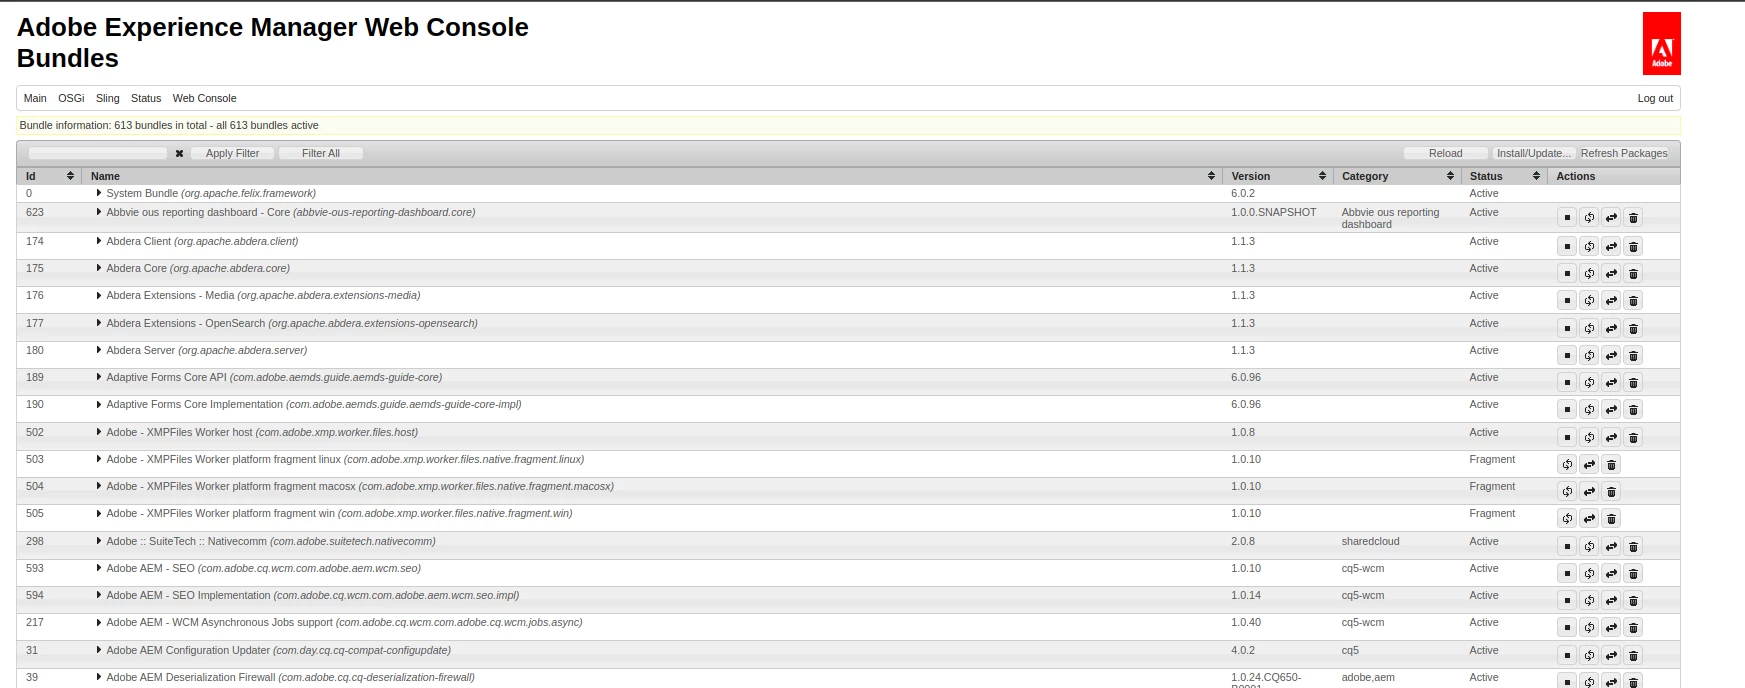Image resolution: width=1745 pixels, height=688 pixels.
Task: Update the Abdera Client bundle
Action: [1611, 247]
